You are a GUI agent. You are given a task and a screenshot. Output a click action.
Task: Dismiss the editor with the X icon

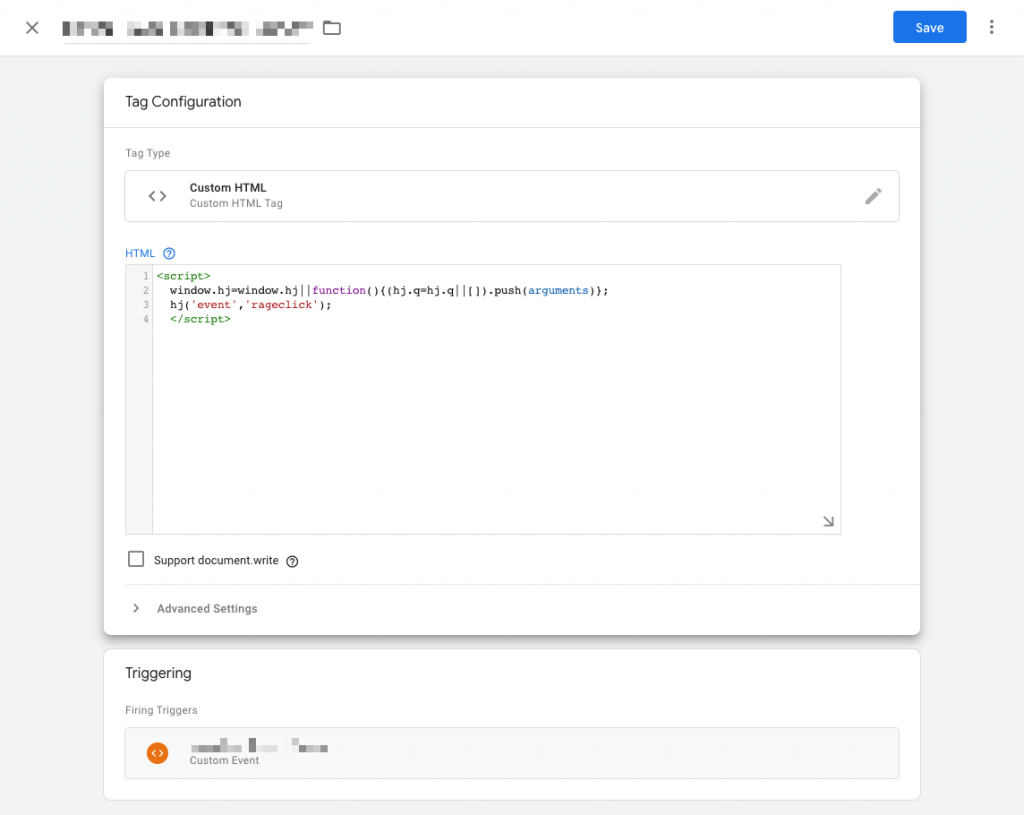pyautogui.click(x=31, y=27)
